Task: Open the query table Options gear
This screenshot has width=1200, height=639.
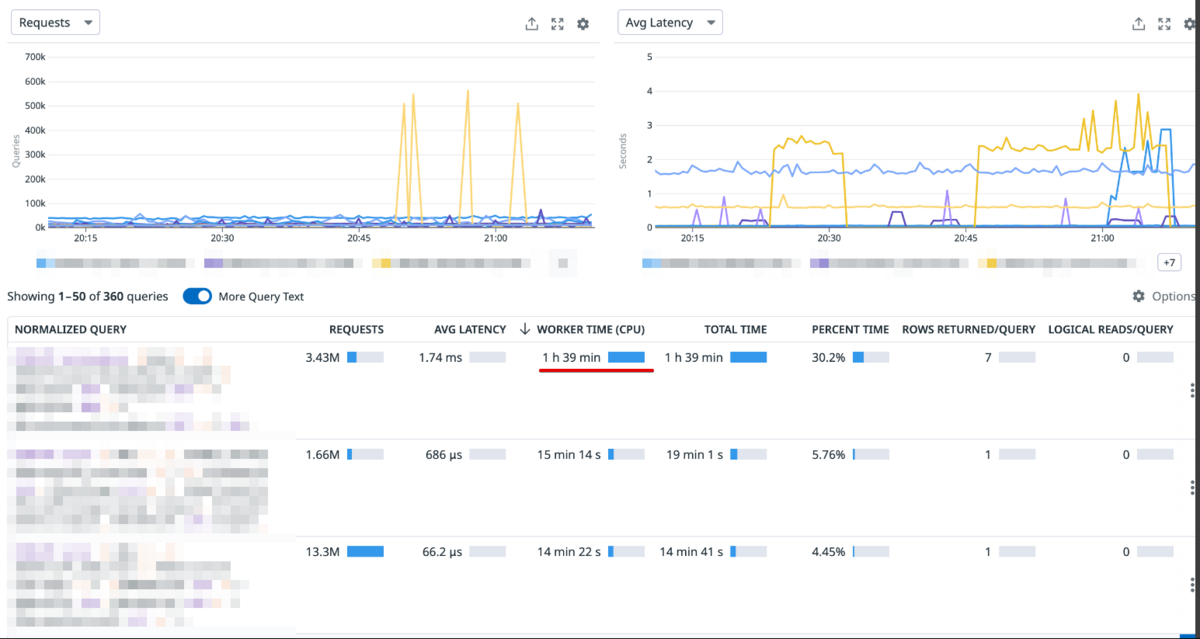Action: click(1138, 297)
